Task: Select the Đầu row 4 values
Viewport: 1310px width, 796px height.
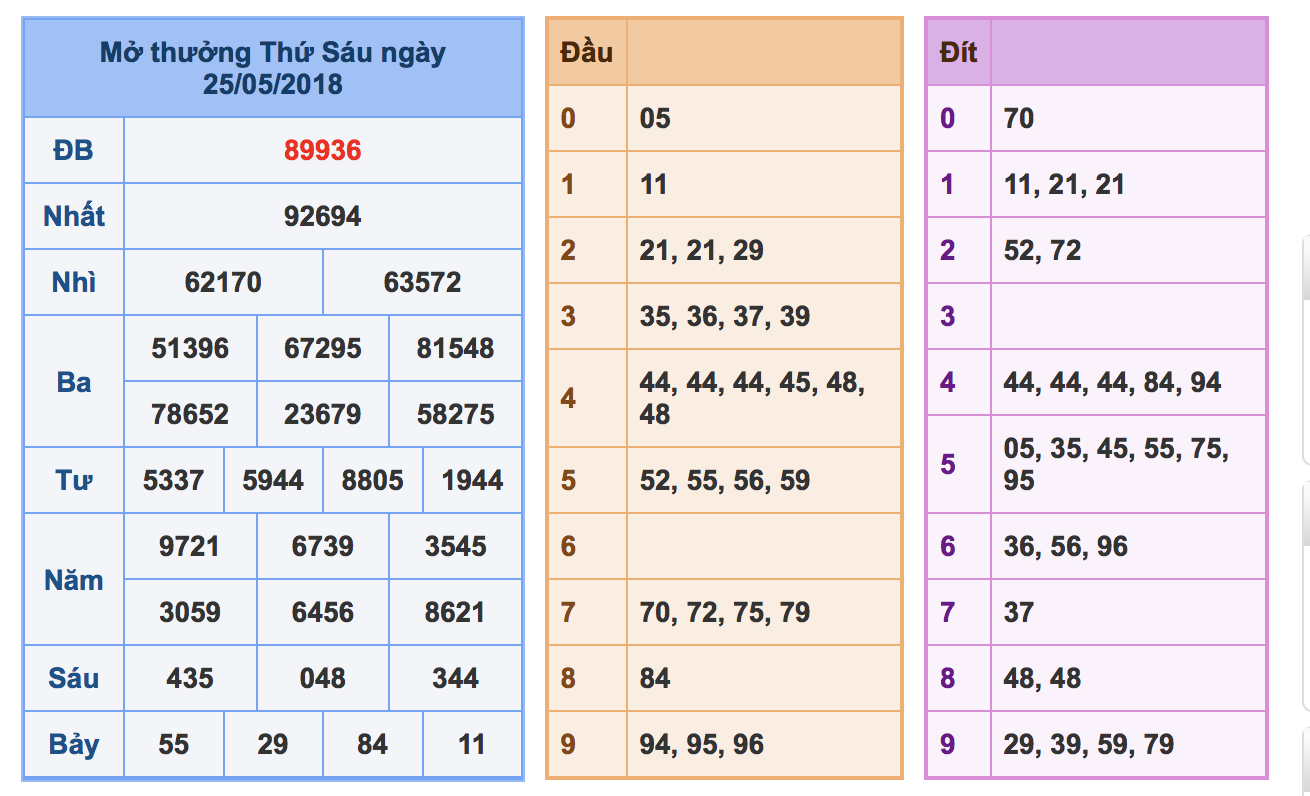Action: (x=752, y=398)
